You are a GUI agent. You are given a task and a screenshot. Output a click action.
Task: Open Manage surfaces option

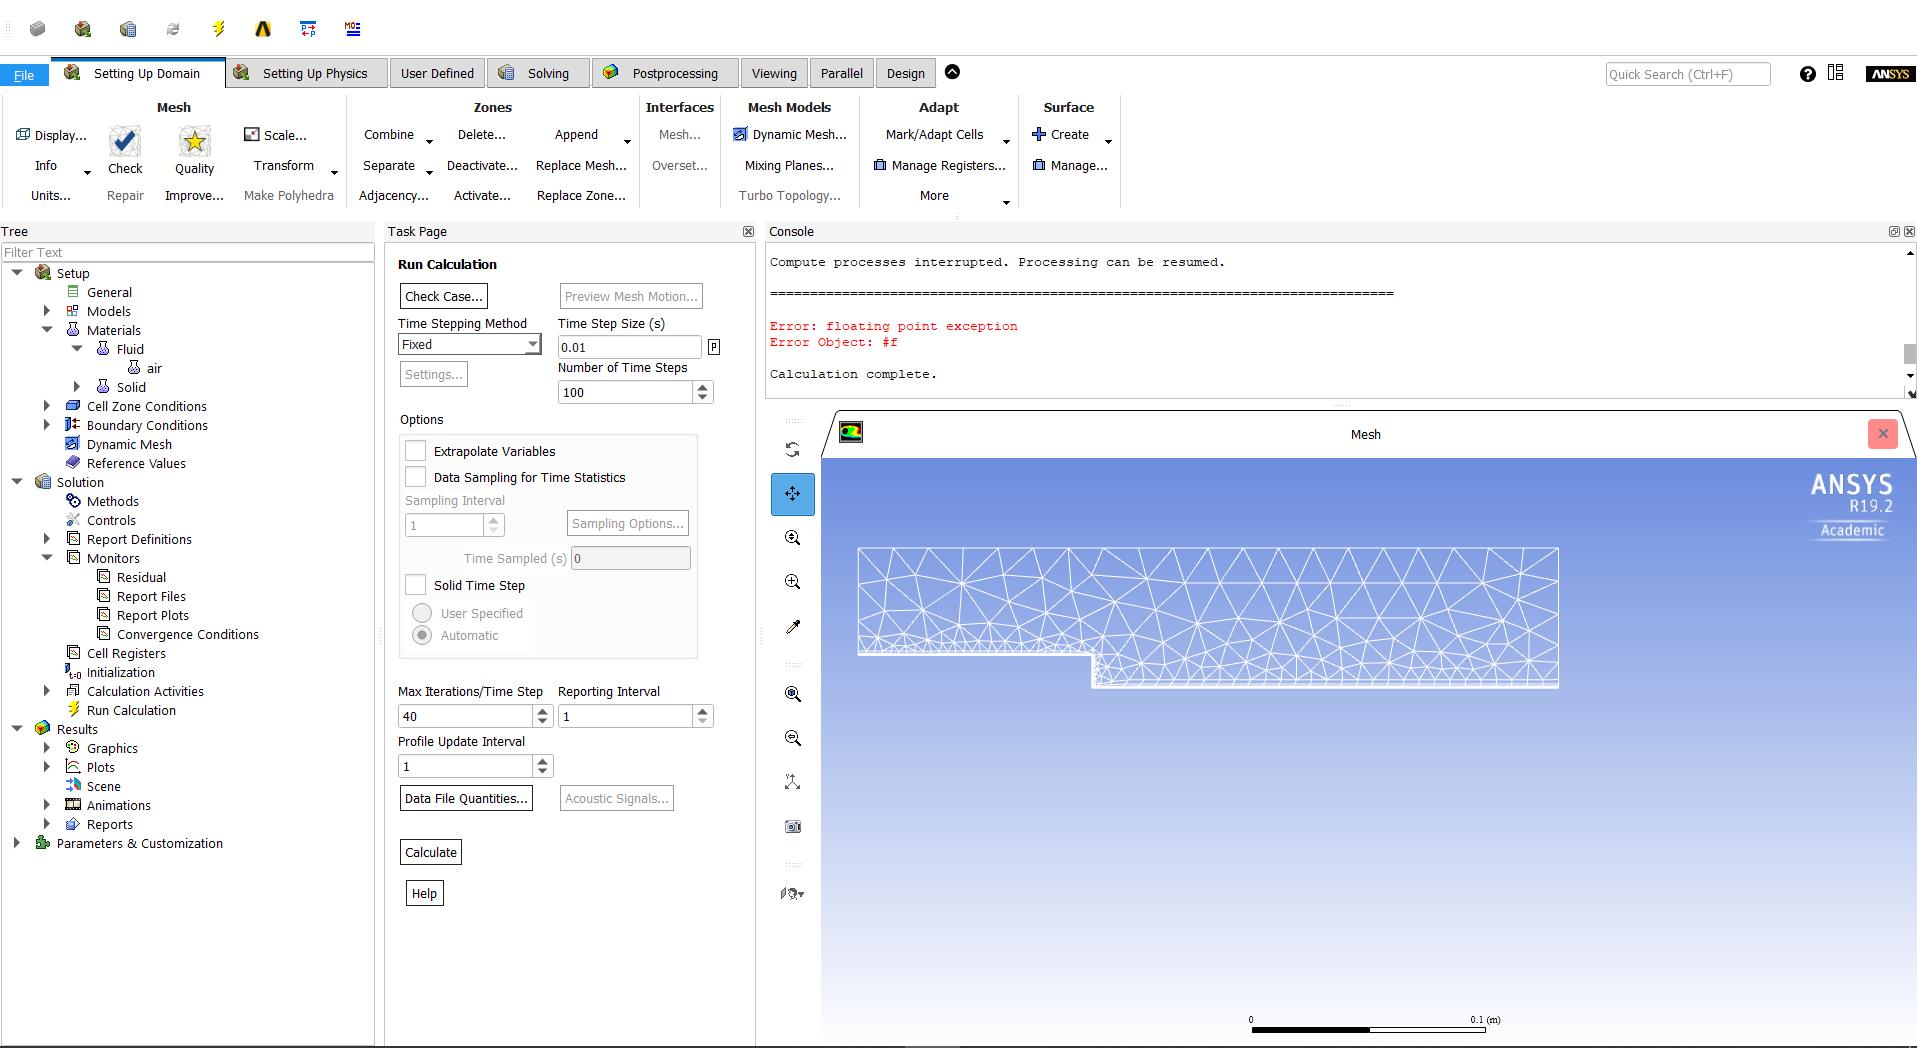coord(1070,166)
